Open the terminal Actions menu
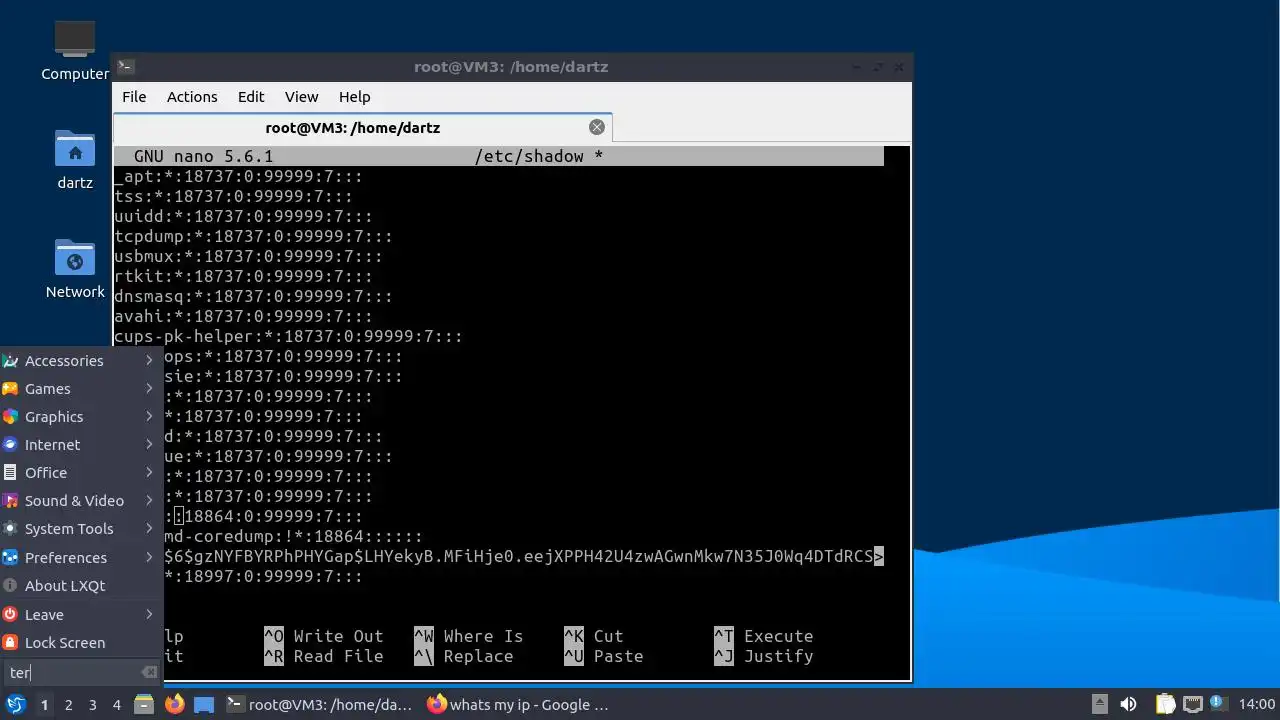1280x720 pixels. (192, 97)
